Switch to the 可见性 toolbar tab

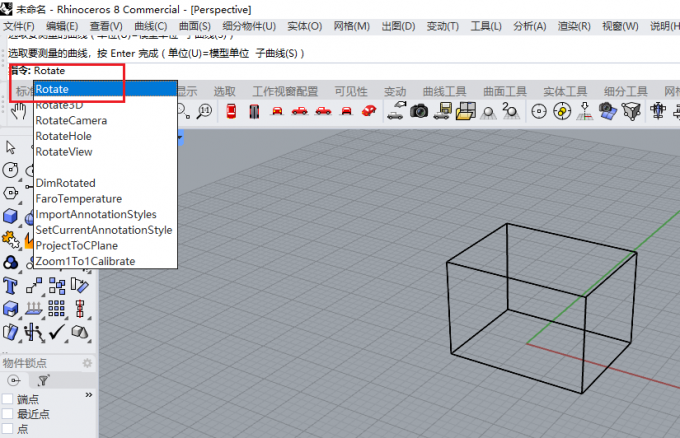351,92
